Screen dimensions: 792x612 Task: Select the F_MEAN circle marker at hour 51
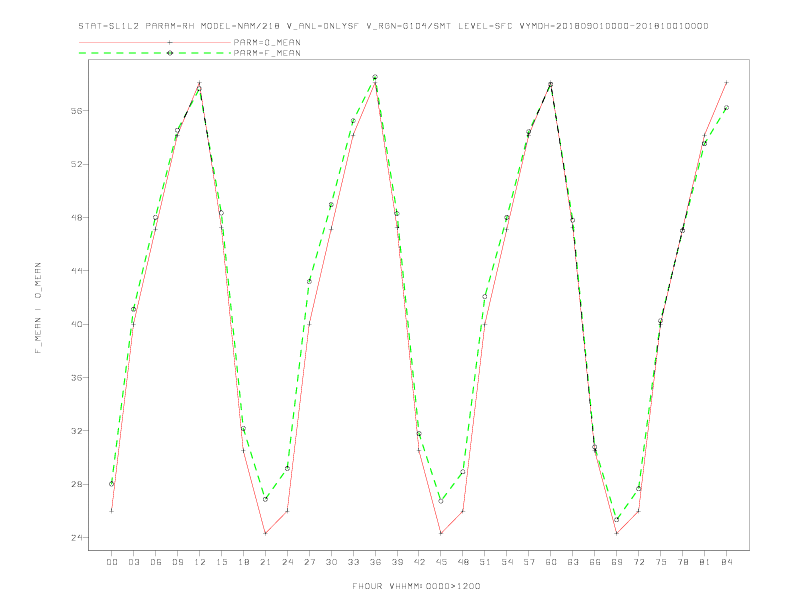click(x=485, y=296)
